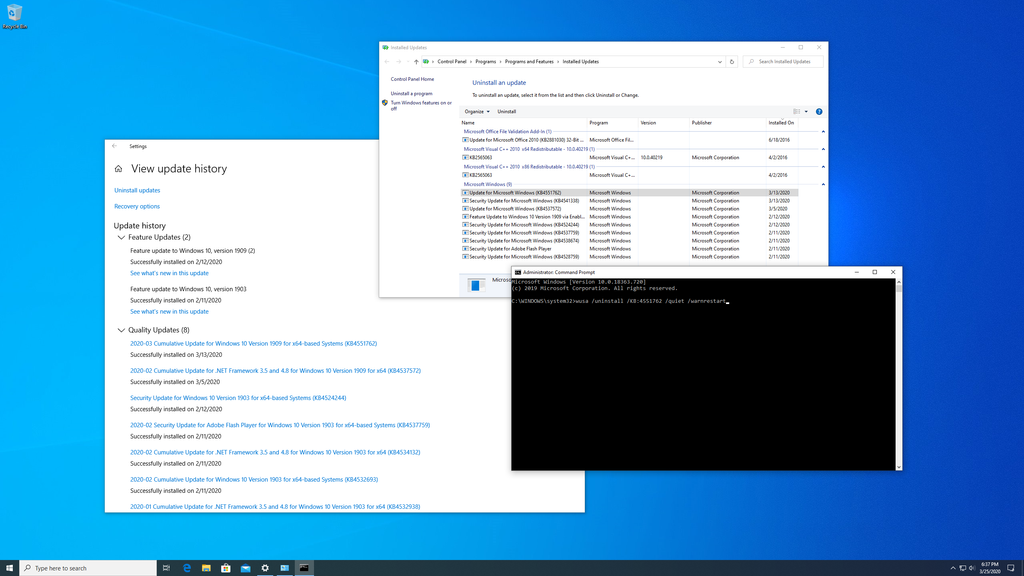
Task: Select Programs and Features in the breadcrumb path
Action: click(x=530, y=61)
